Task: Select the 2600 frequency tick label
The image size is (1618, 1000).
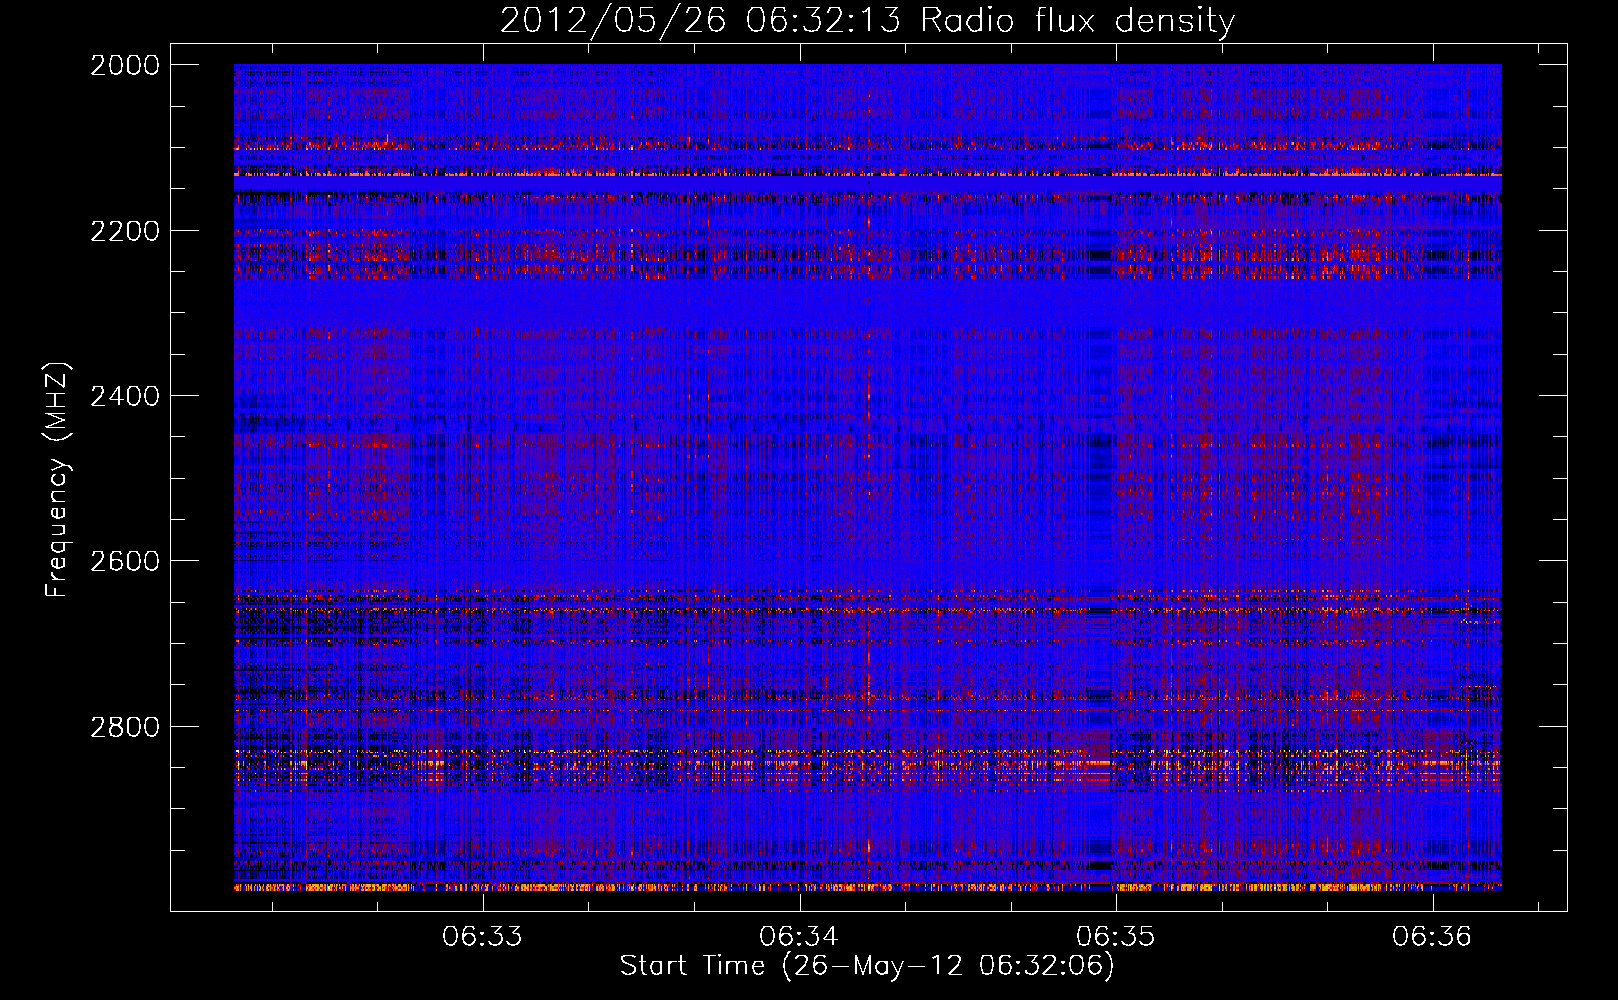Action: (x=125, y=561)
